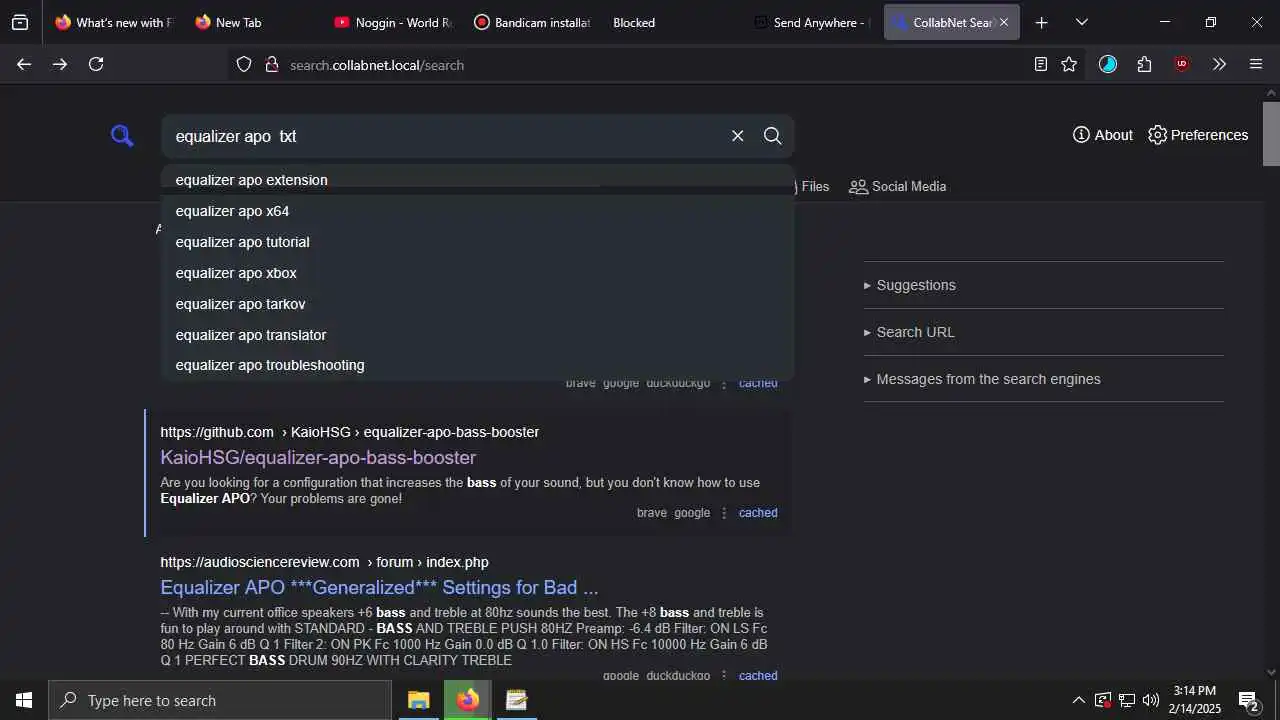Switch to the Send Anywhere tab
Viewport: 1280px width, 720px height.
pos(811,22)
